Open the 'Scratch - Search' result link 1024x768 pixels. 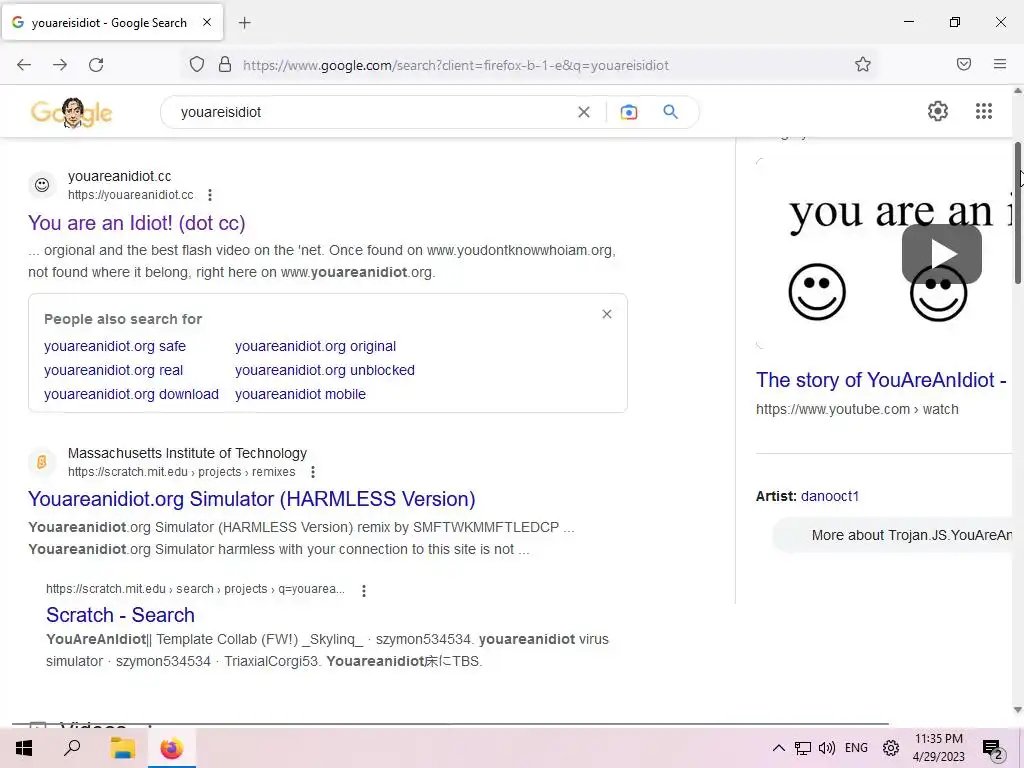pyautogui.click(x=120, y=615)
